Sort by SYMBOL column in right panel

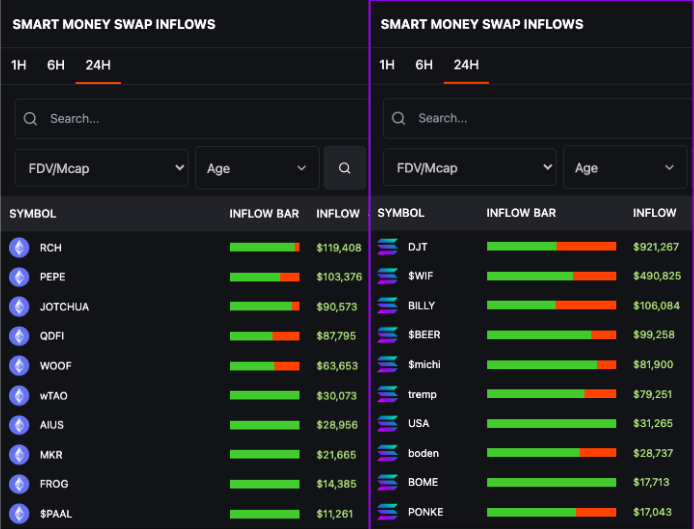click(x=401, y=213)
